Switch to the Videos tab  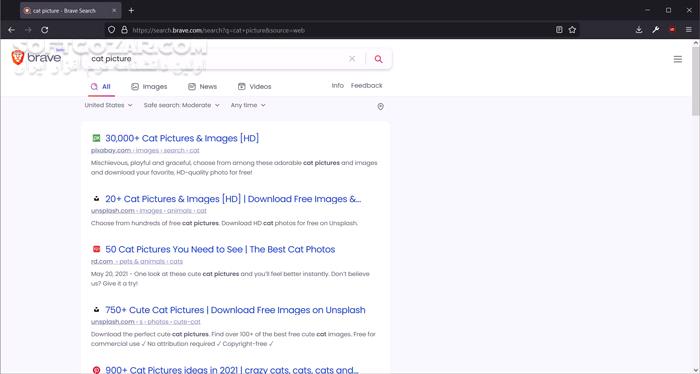[x=254, y=87]
